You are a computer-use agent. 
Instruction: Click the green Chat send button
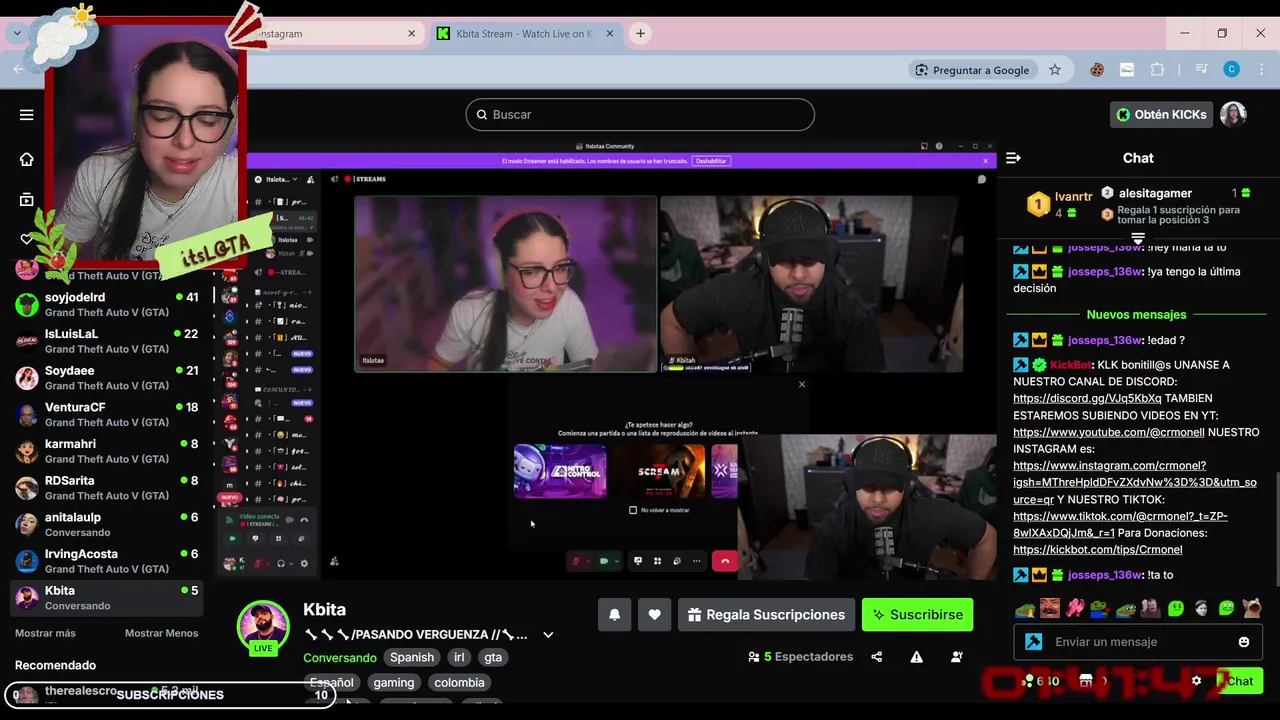click(1240, 681)
